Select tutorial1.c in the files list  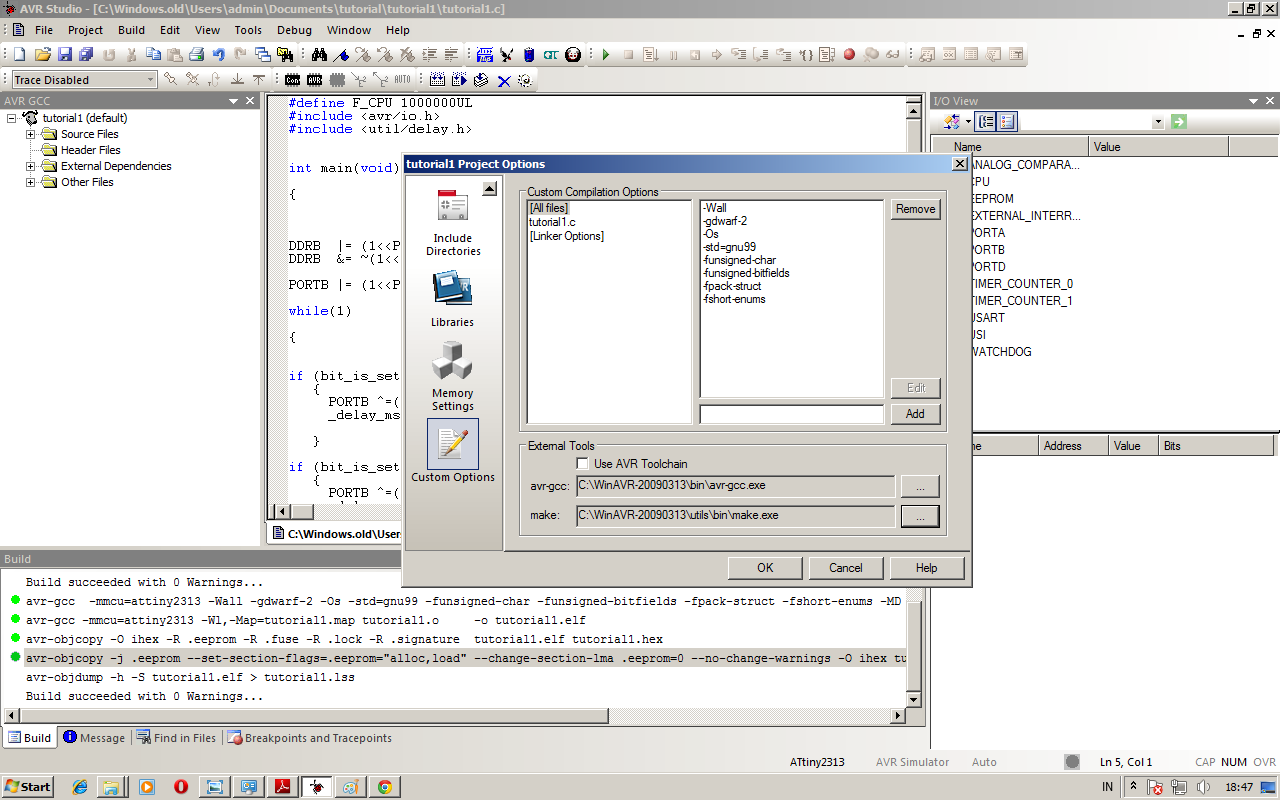(552, 222)
